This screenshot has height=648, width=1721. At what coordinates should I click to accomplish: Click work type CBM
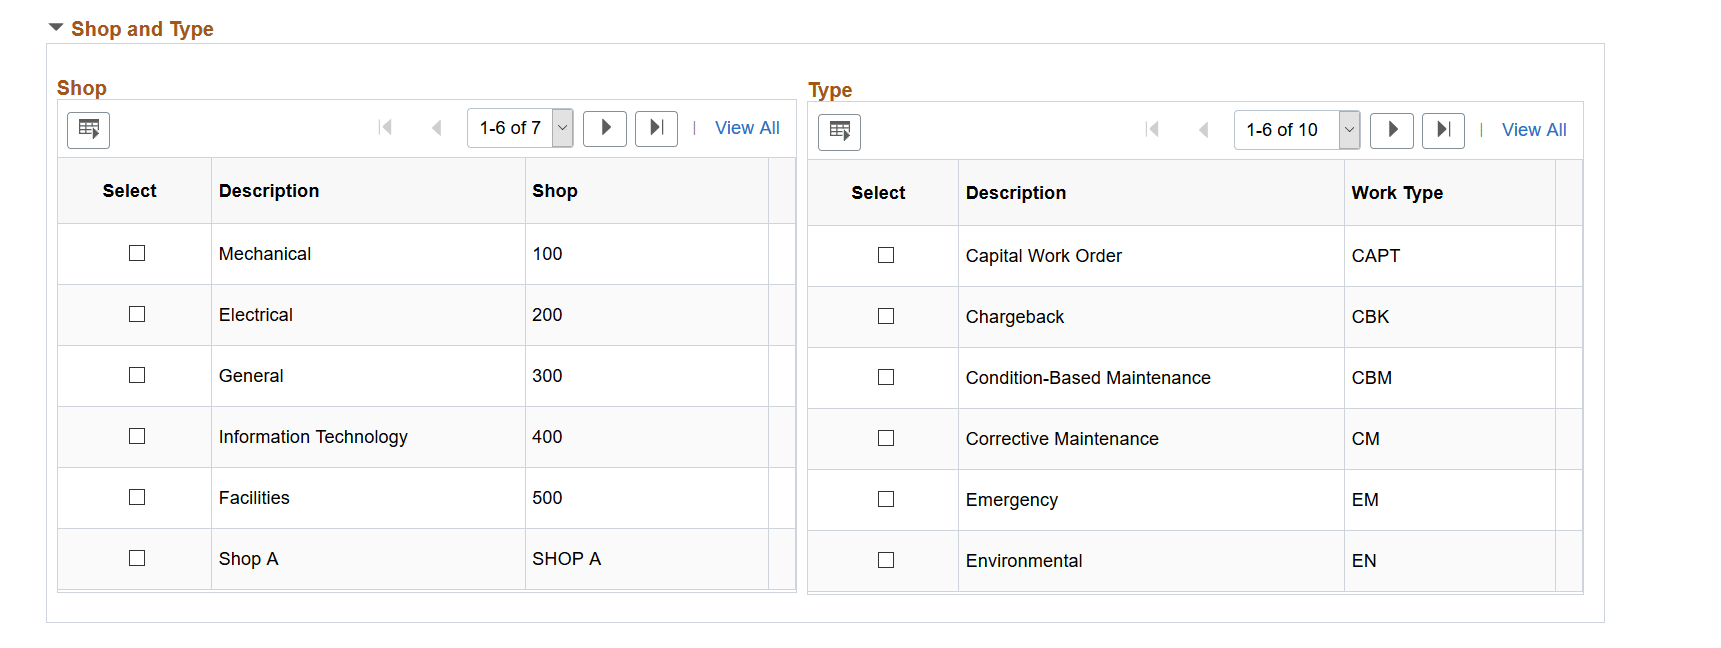point(1372,378)
